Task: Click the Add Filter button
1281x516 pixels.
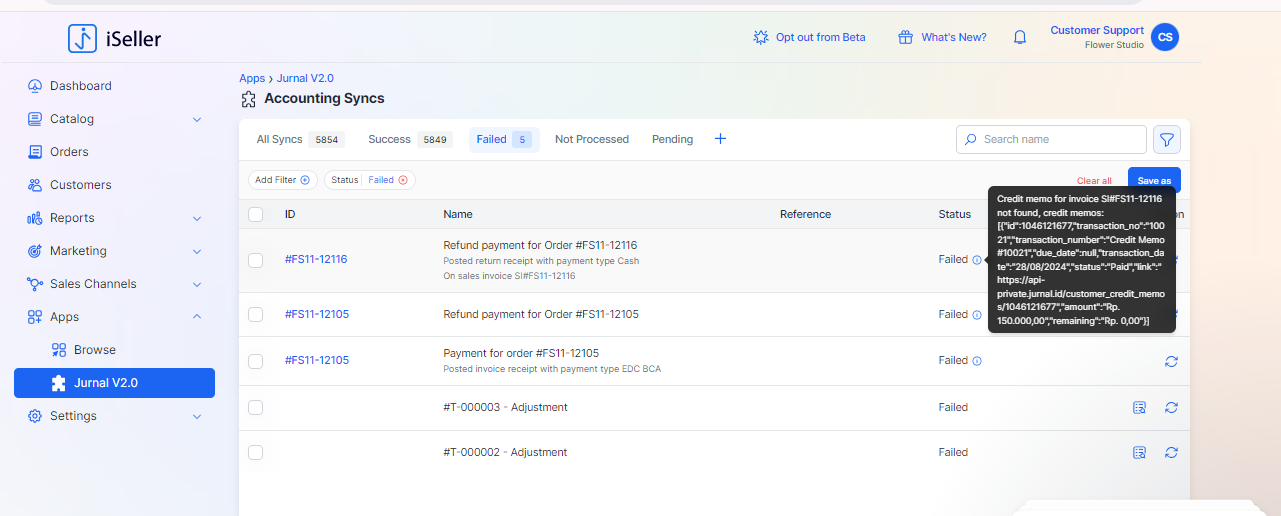Action: click(x=283, y=180)
